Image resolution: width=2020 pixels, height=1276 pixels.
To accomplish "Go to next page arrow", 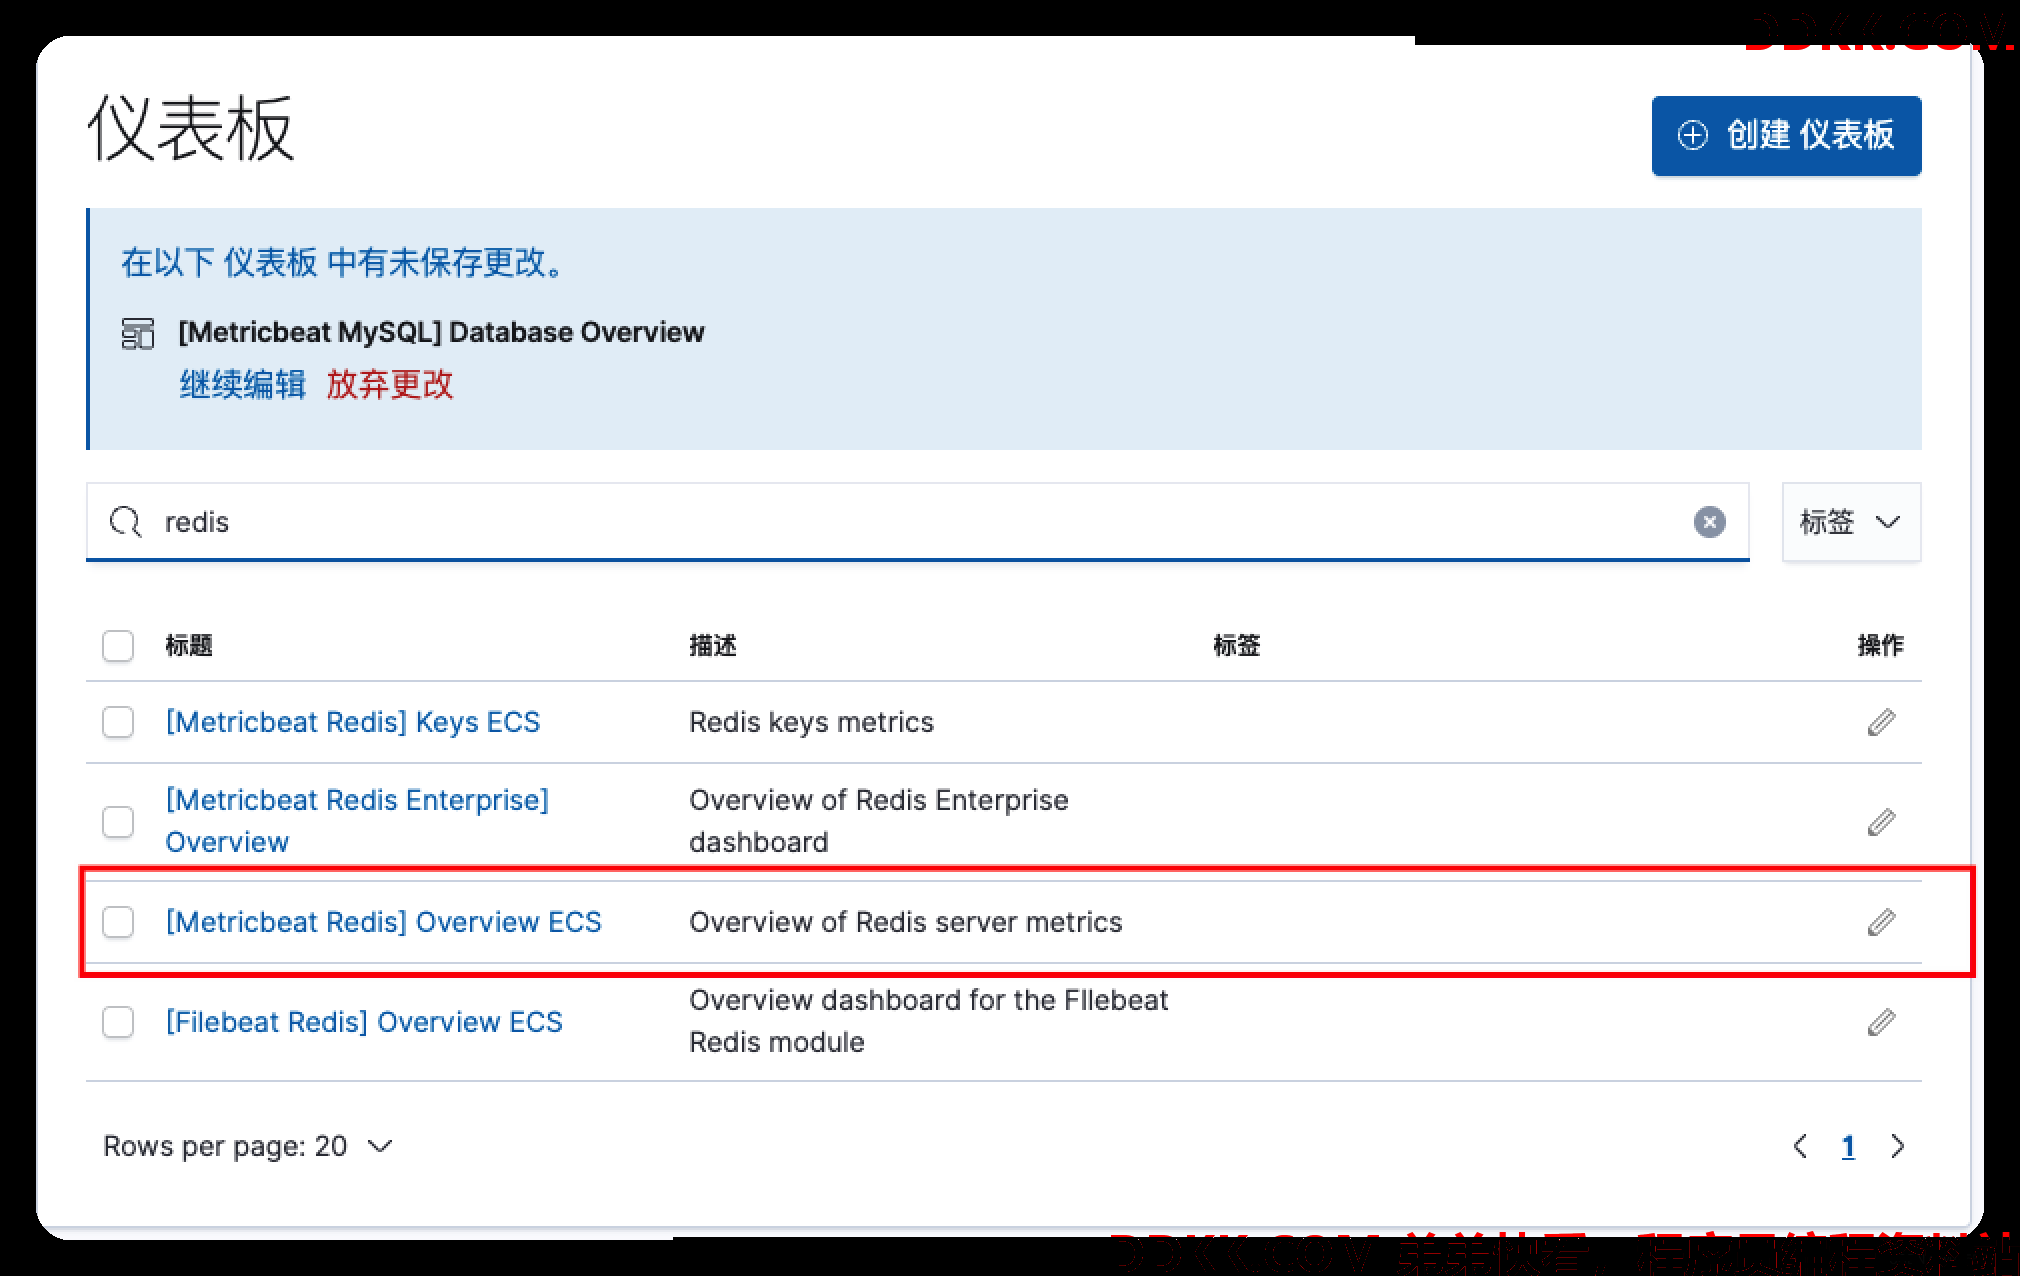I will 1897,1146.
